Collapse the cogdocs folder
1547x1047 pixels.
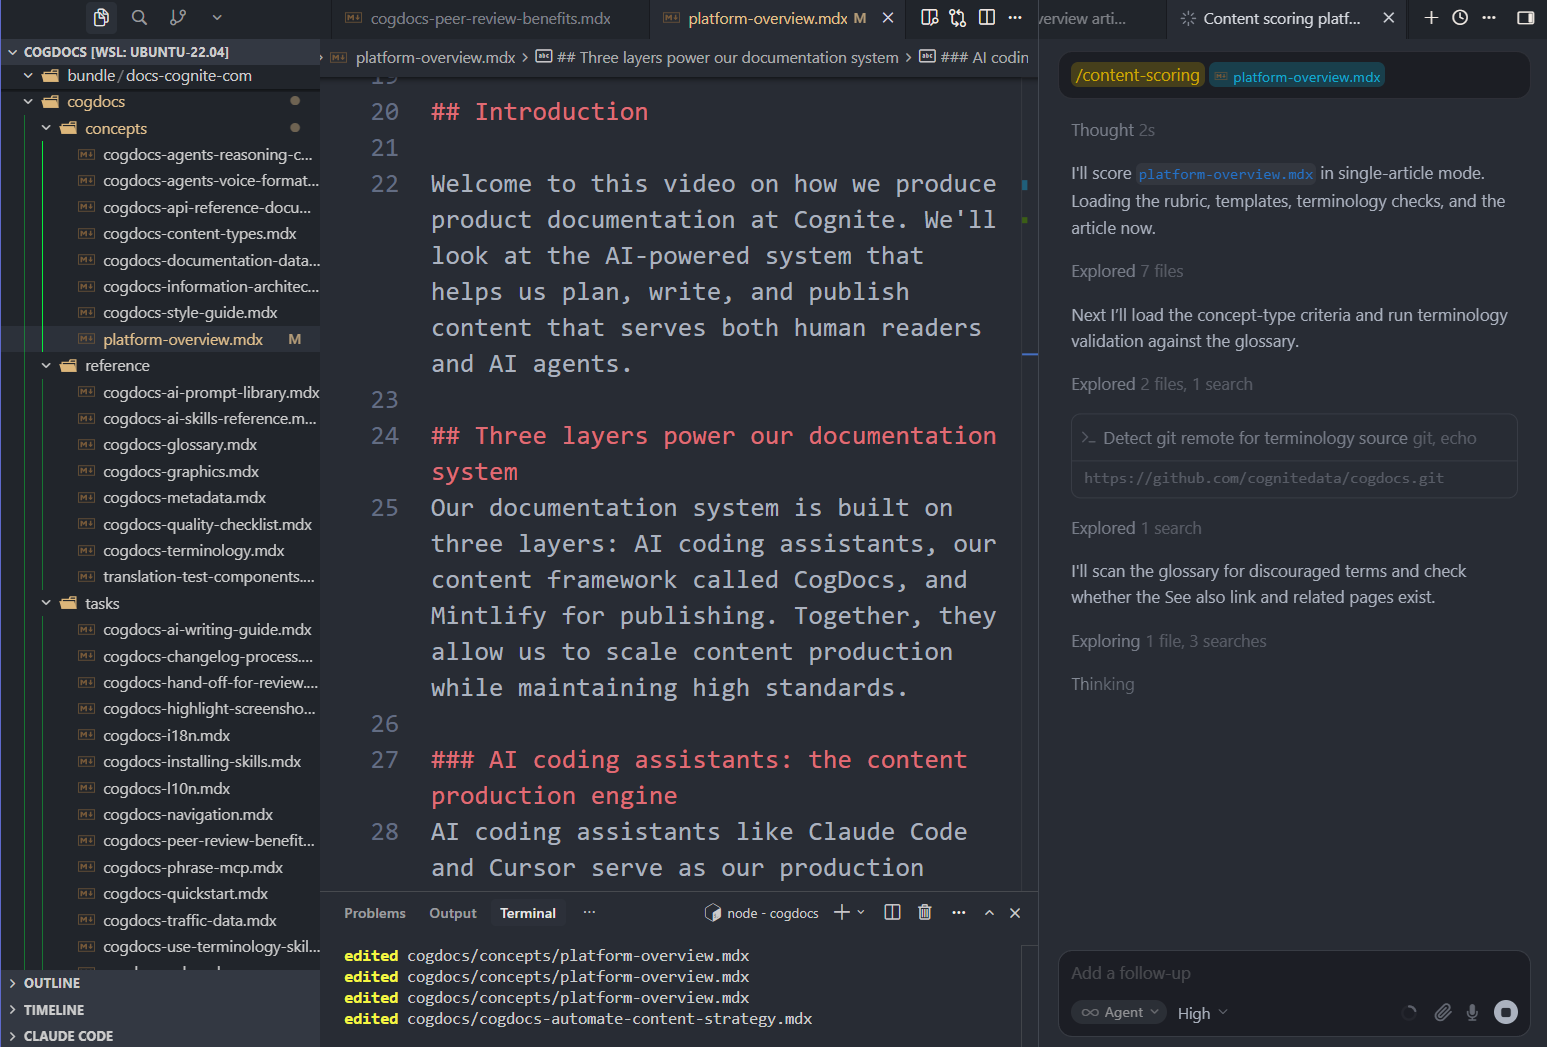pos(160,102)
